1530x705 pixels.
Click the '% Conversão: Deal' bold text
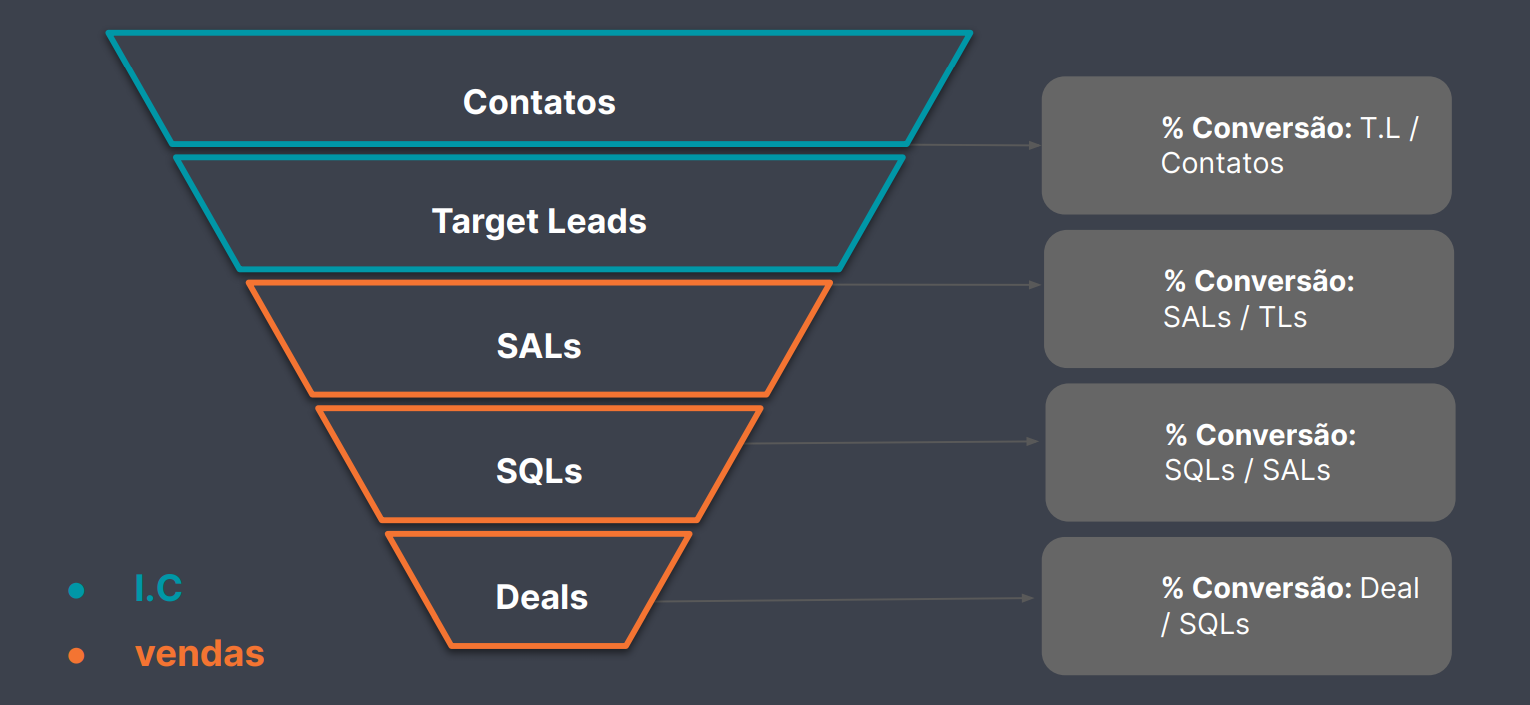coord(1290,588)
